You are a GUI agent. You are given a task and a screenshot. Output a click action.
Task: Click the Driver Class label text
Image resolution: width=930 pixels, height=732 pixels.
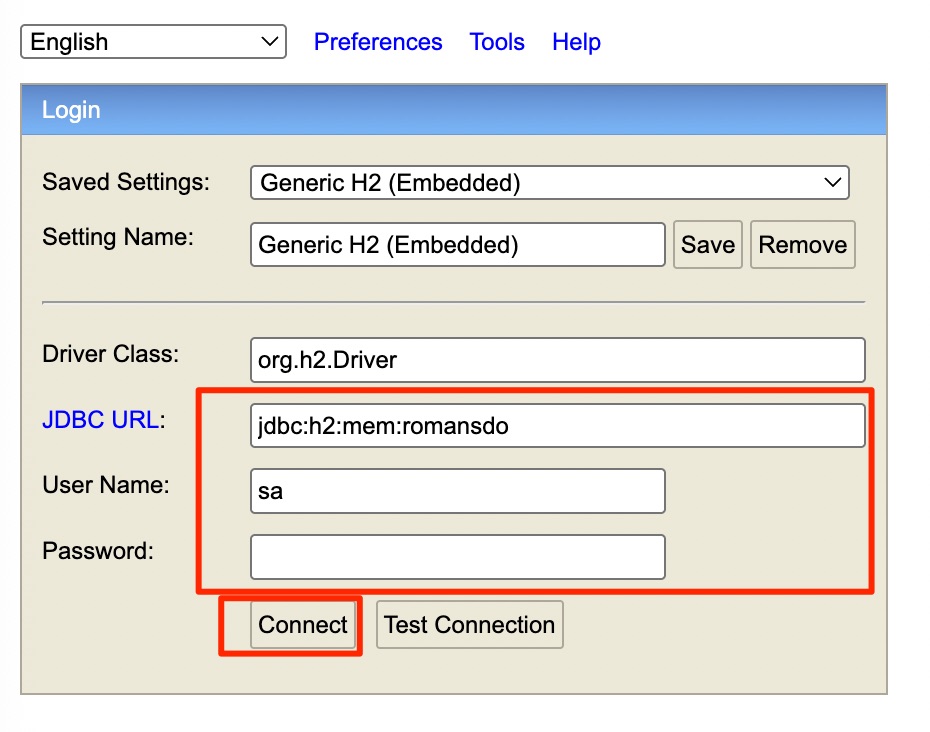pos(110,354)
